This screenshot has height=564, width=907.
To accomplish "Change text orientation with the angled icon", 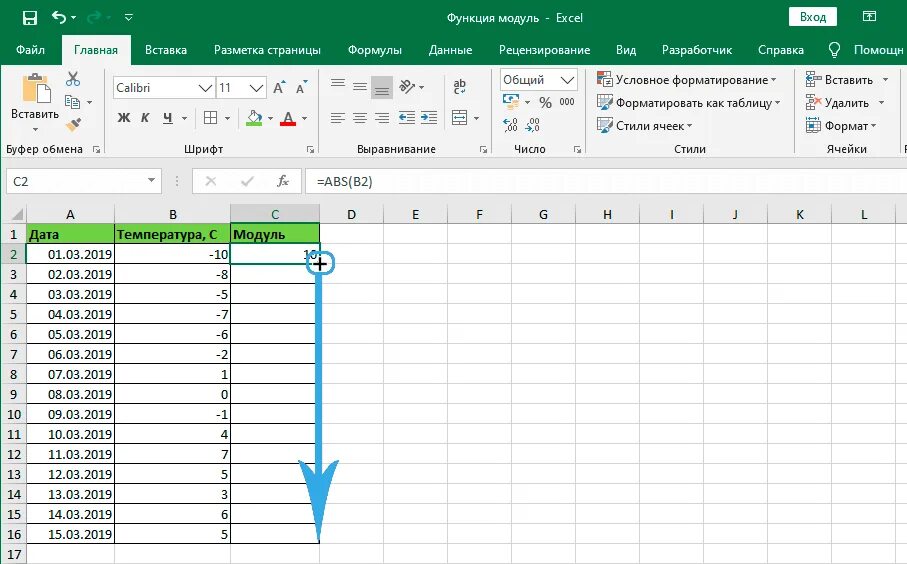I will click(x=407, y=87).
